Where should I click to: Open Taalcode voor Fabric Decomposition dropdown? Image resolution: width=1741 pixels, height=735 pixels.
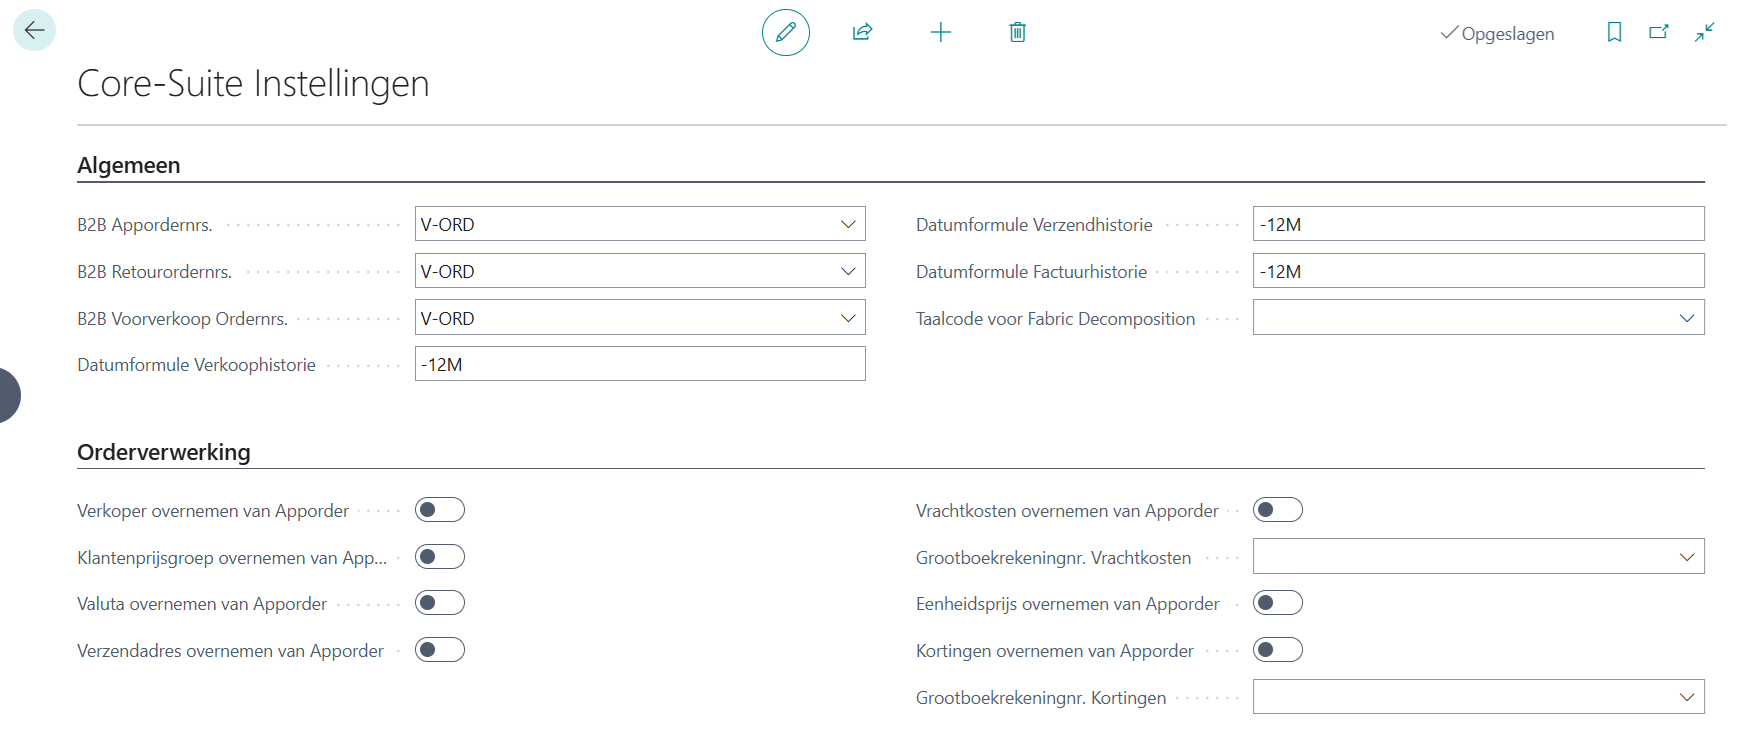coord(1687,318)
